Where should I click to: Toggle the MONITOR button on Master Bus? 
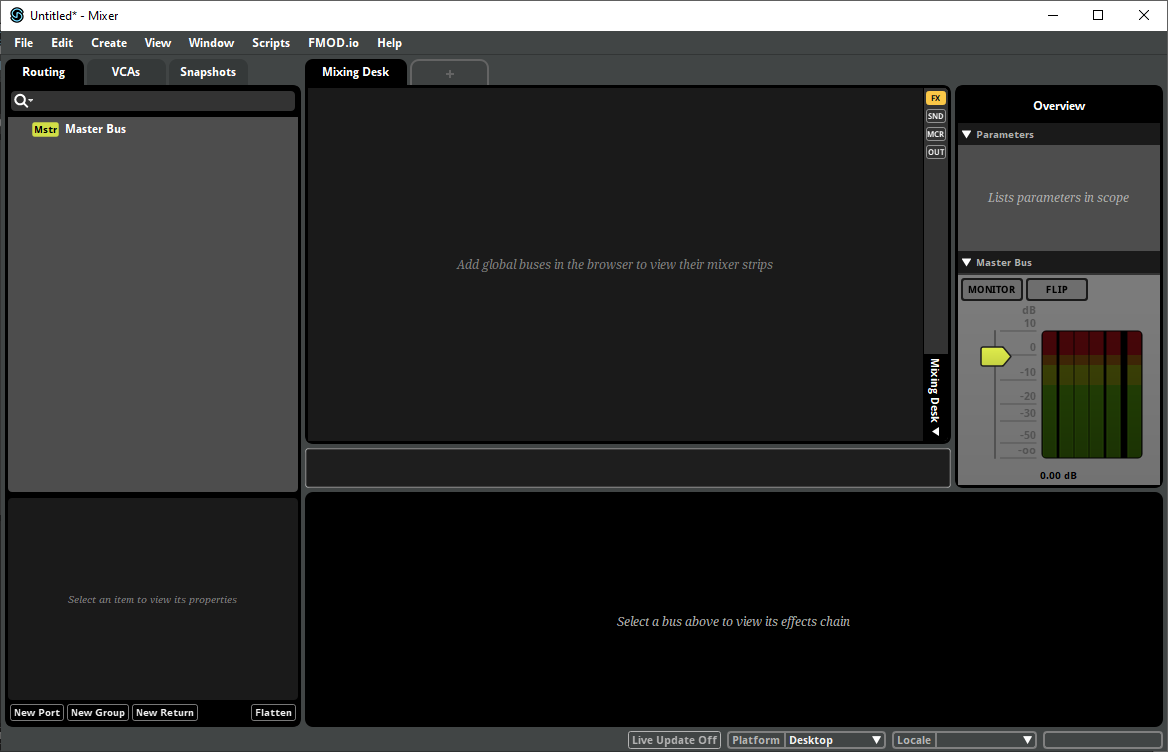point(991,290)
